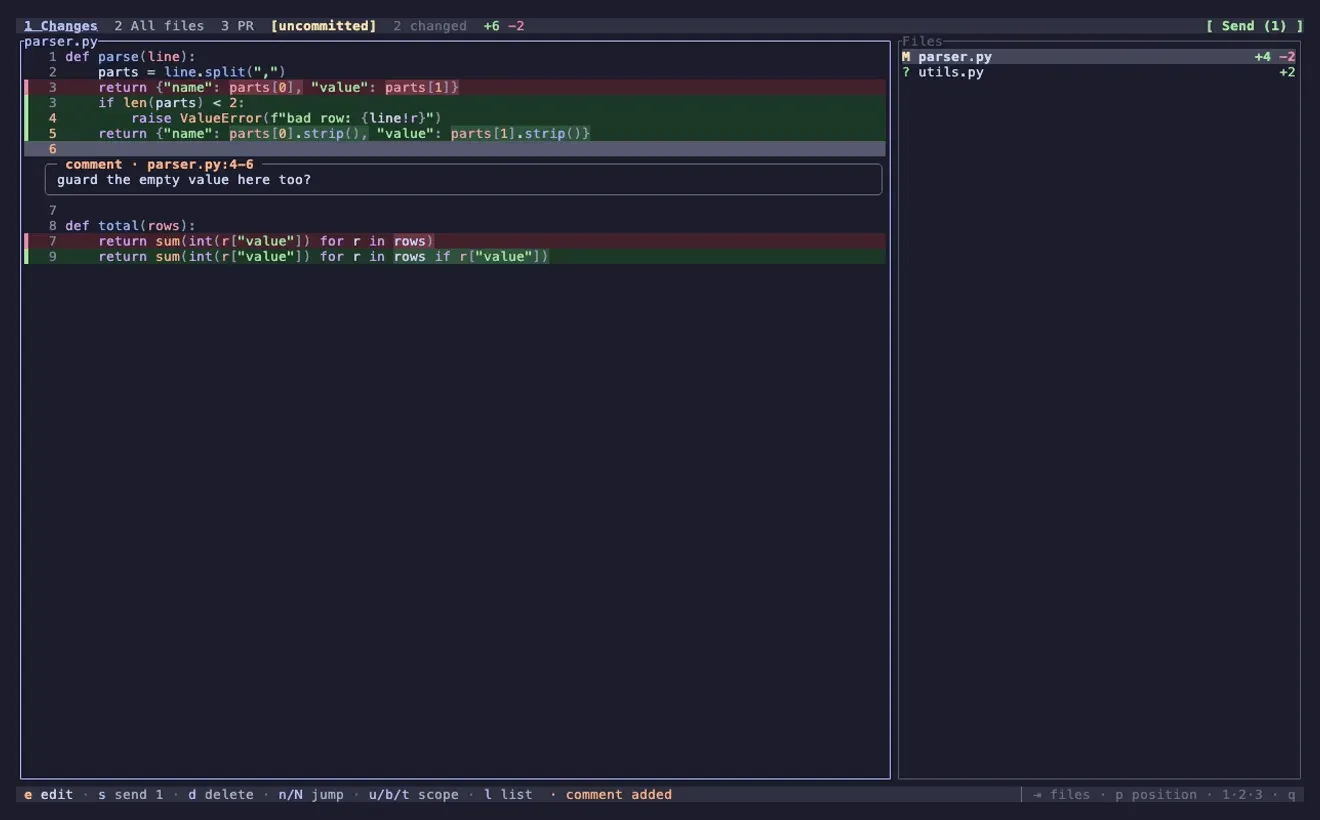
Task: Click the ⇥ files hint in status bar
Action: pyautogui.click(x=1062, y=795)
